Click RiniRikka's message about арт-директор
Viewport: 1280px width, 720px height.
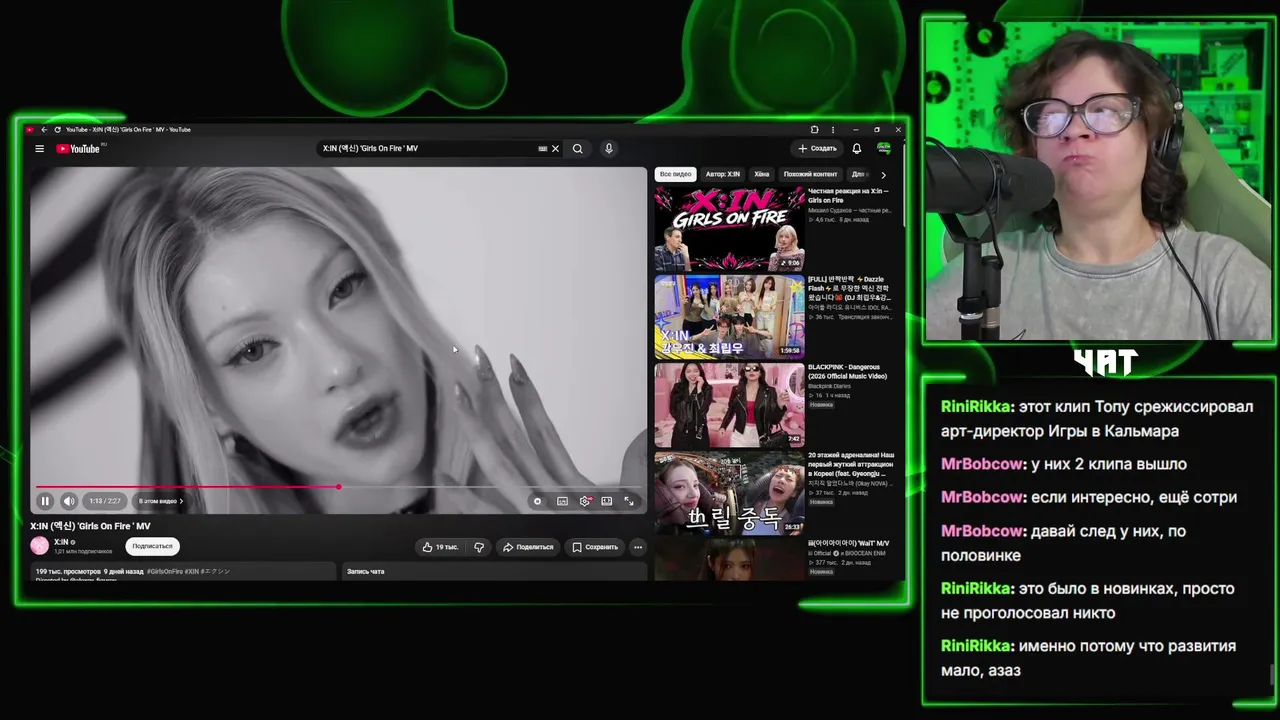(1097, 419)
